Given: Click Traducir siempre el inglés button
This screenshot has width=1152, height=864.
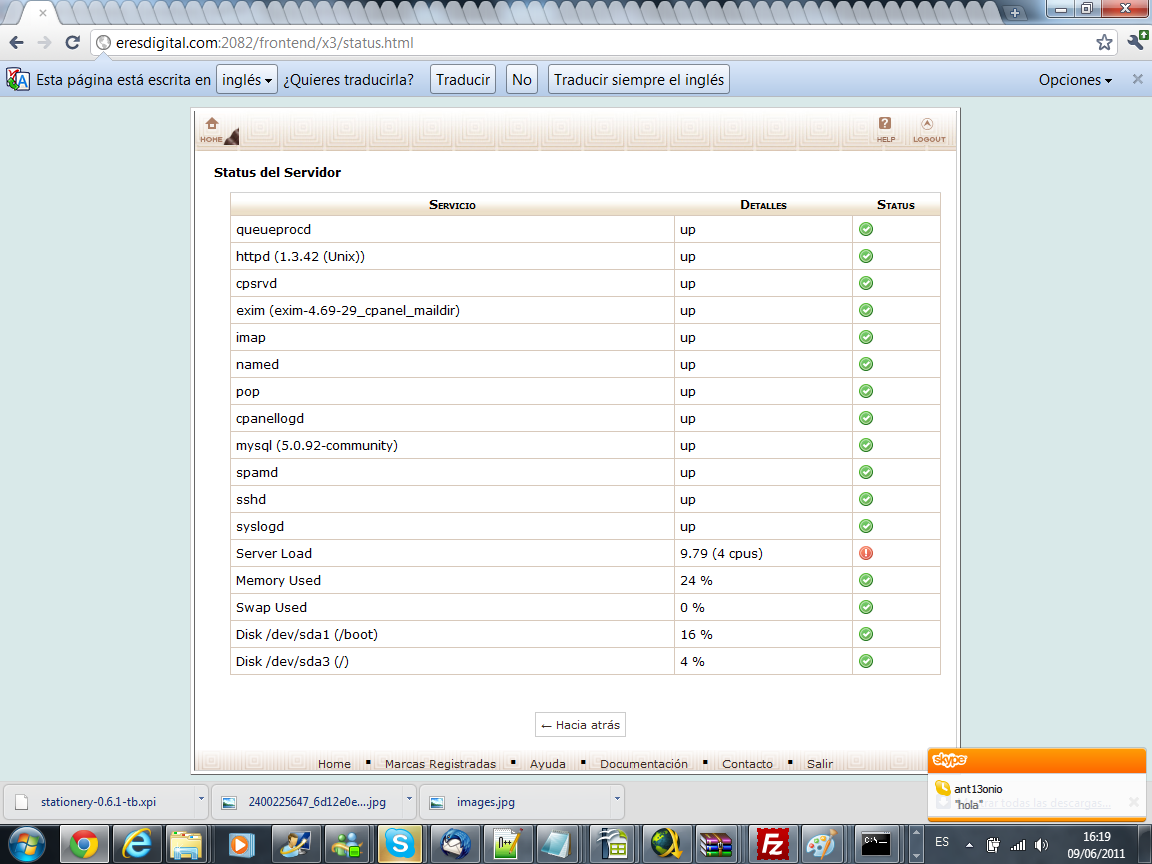Looking at the screenshot, I should tap(638, 80).
